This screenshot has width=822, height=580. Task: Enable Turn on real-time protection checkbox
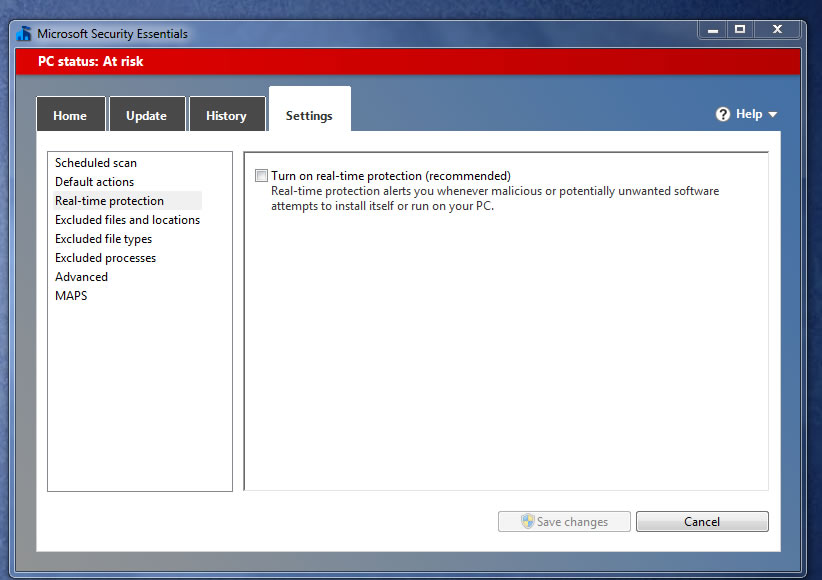pyautogui.click(x=261, y=176)
